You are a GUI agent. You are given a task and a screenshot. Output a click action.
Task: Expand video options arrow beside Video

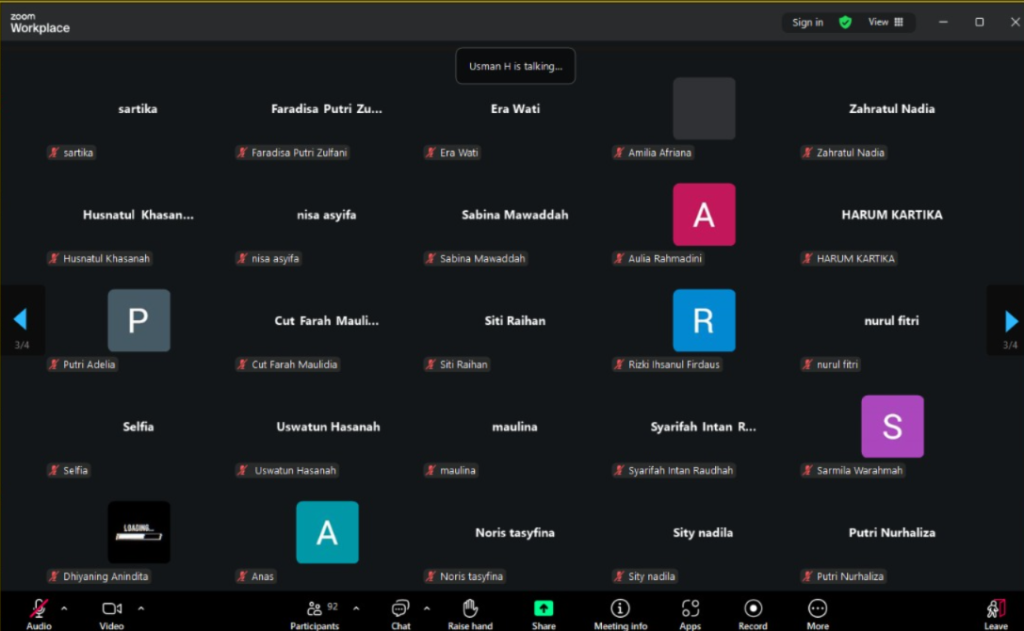[x=141, y=608]
